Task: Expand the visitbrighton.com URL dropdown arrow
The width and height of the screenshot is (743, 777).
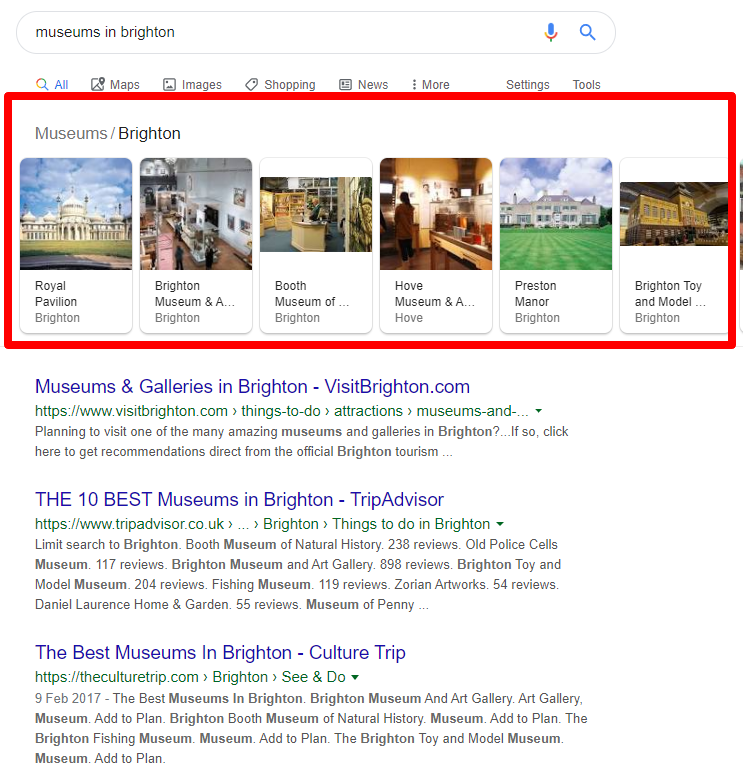Action: click(x=539, y=411)
